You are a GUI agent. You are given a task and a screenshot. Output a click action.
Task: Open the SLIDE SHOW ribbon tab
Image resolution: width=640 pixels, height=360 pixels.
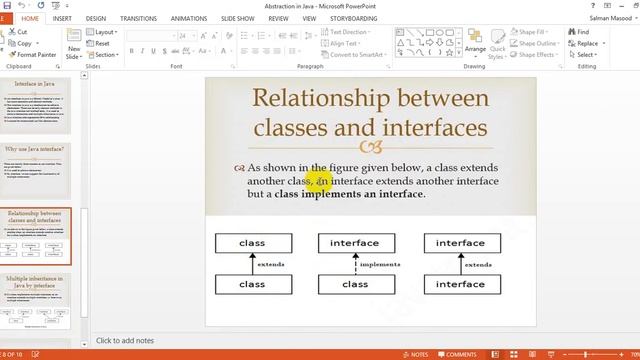pos(238,18)
